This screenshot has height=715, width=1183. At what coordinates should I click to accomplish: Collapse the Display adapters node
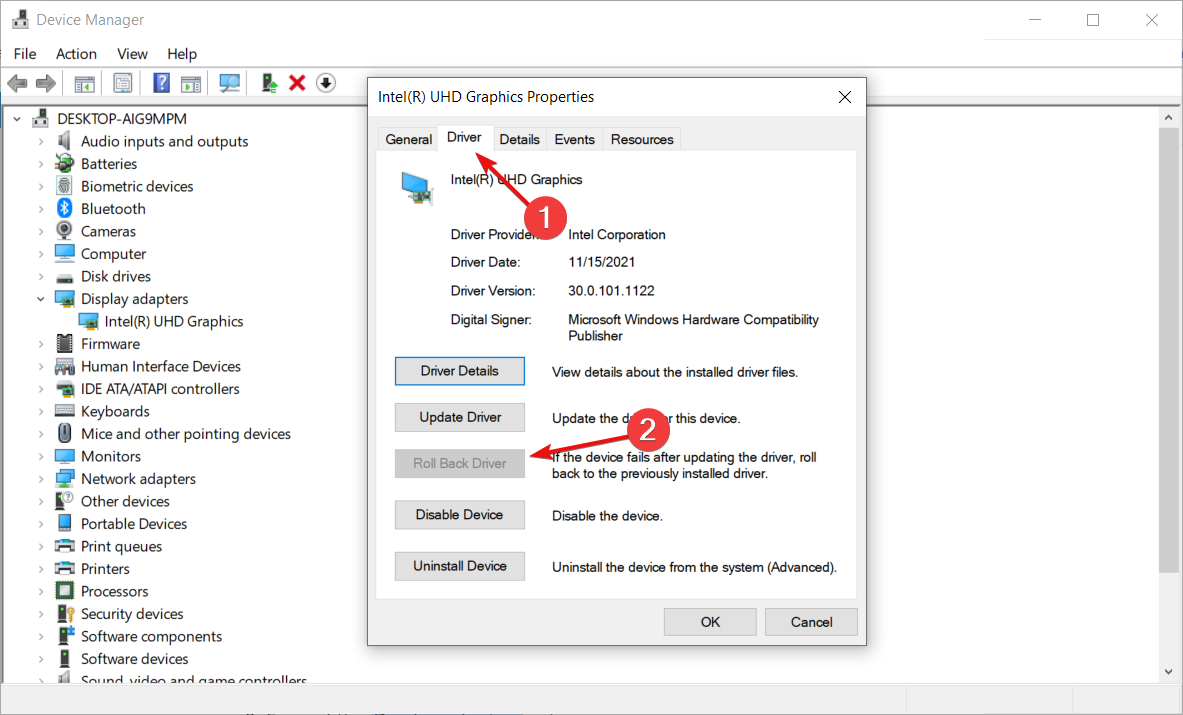pyautogui.click(x=41, y=299)
